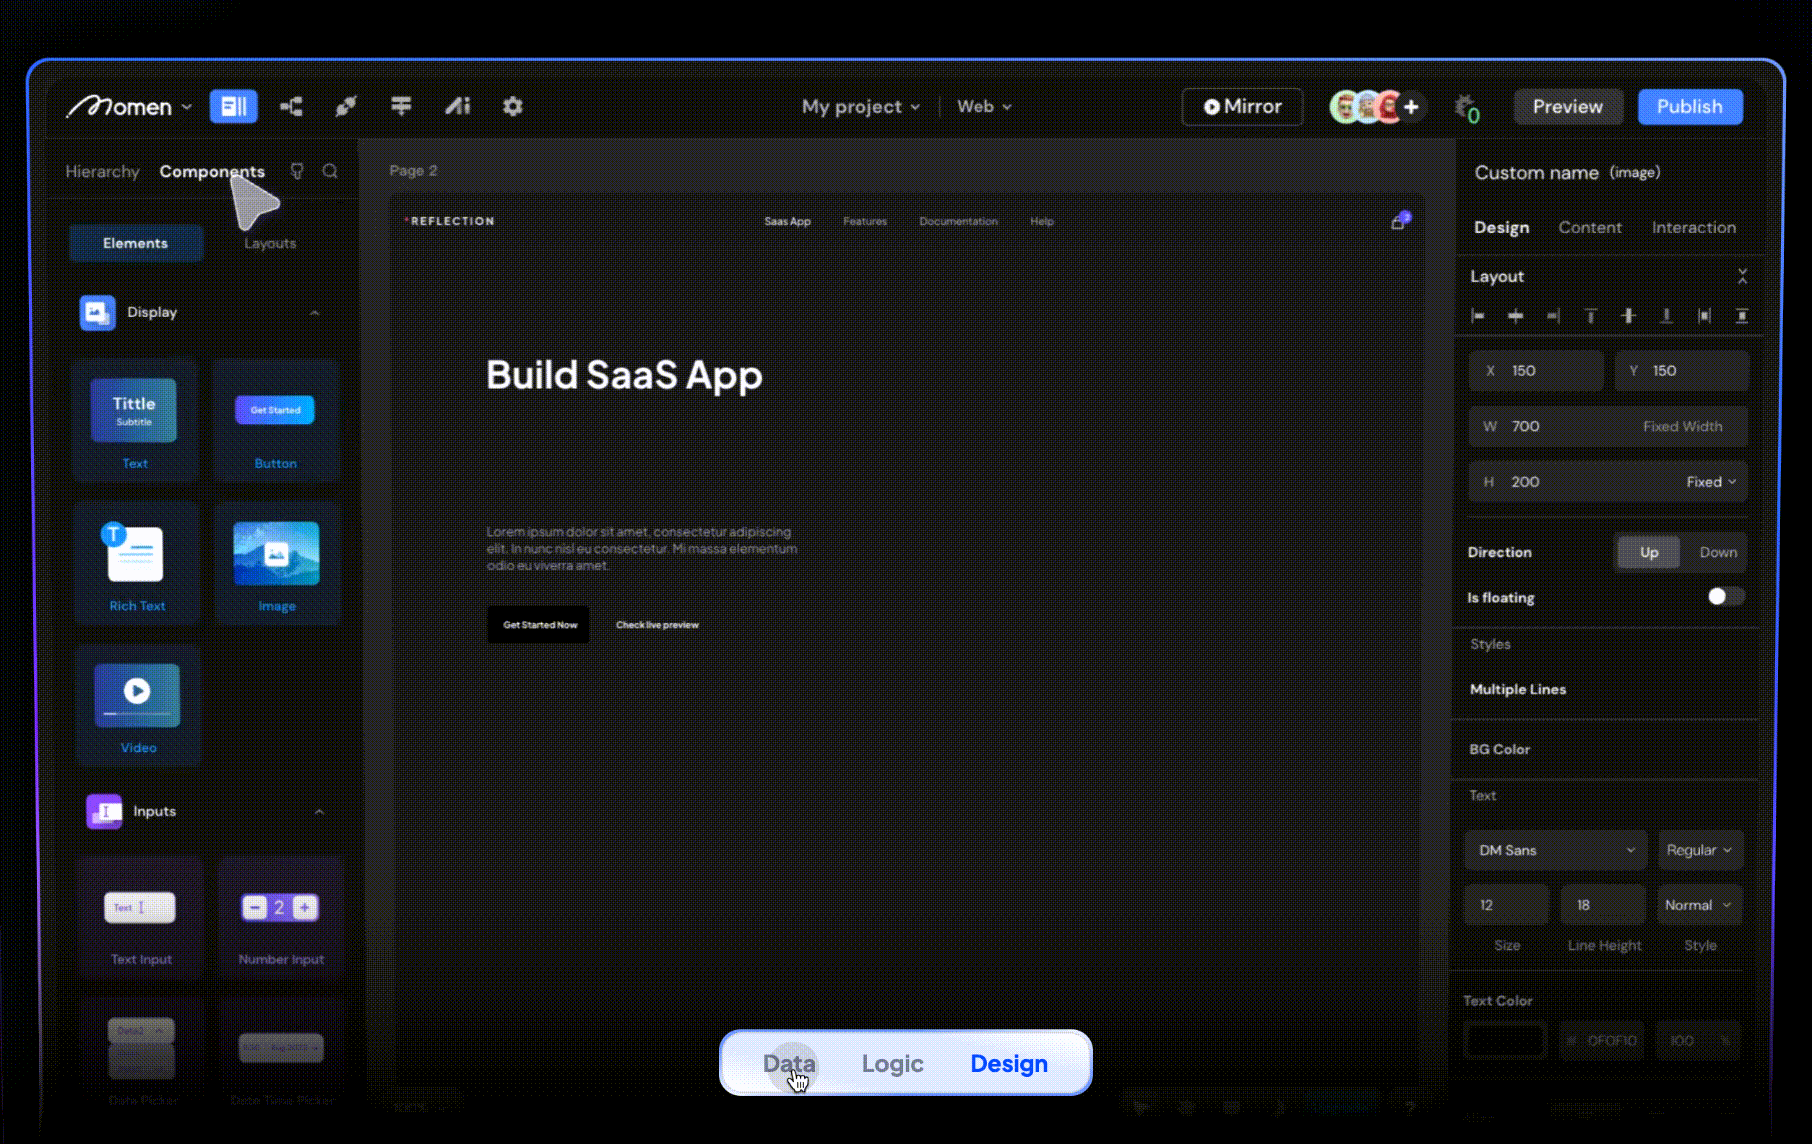Switch to the Interaction tab

pyautogui.click(x=1693, y=227)
